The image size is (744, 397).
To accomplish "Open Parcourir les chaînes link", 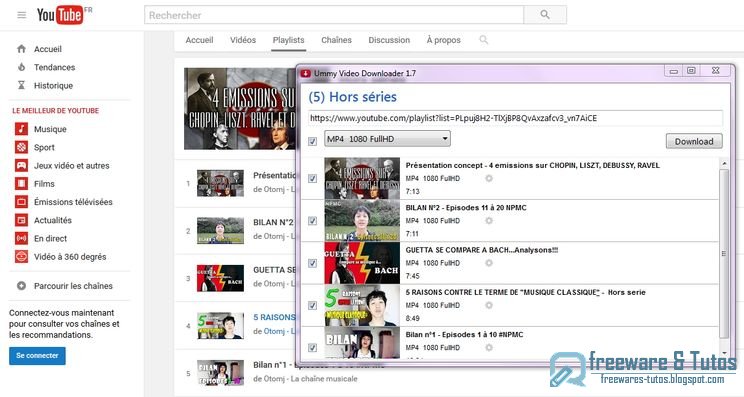I will [x=73, y=286].
